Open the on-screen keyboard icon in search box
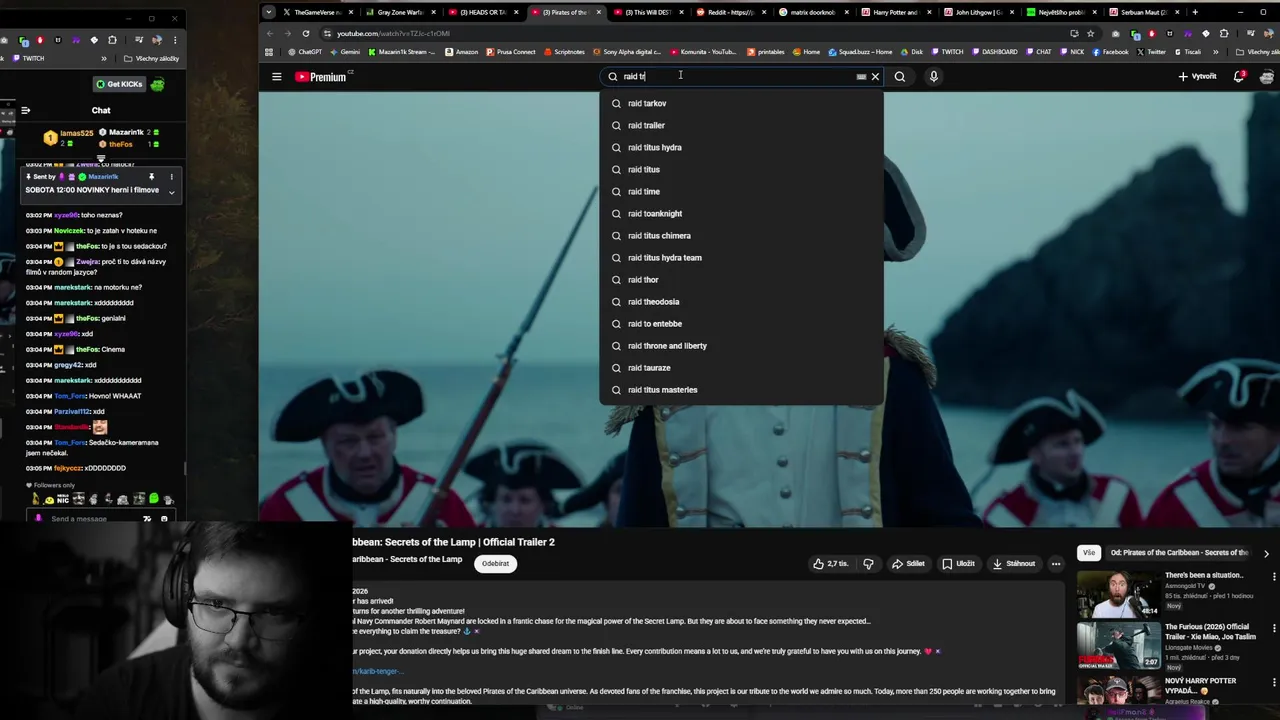The height and width of the screenshot is (720, 1280). [x=861, y=76]
